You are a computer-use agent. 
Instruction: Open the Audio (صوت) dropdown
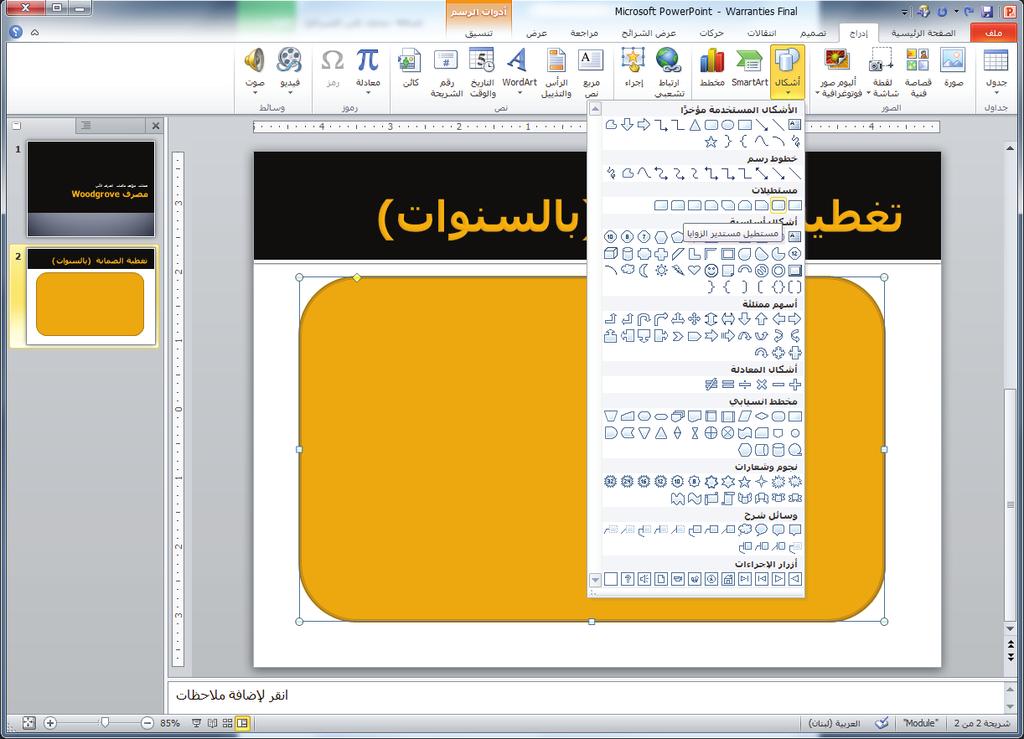coord(254,93)
